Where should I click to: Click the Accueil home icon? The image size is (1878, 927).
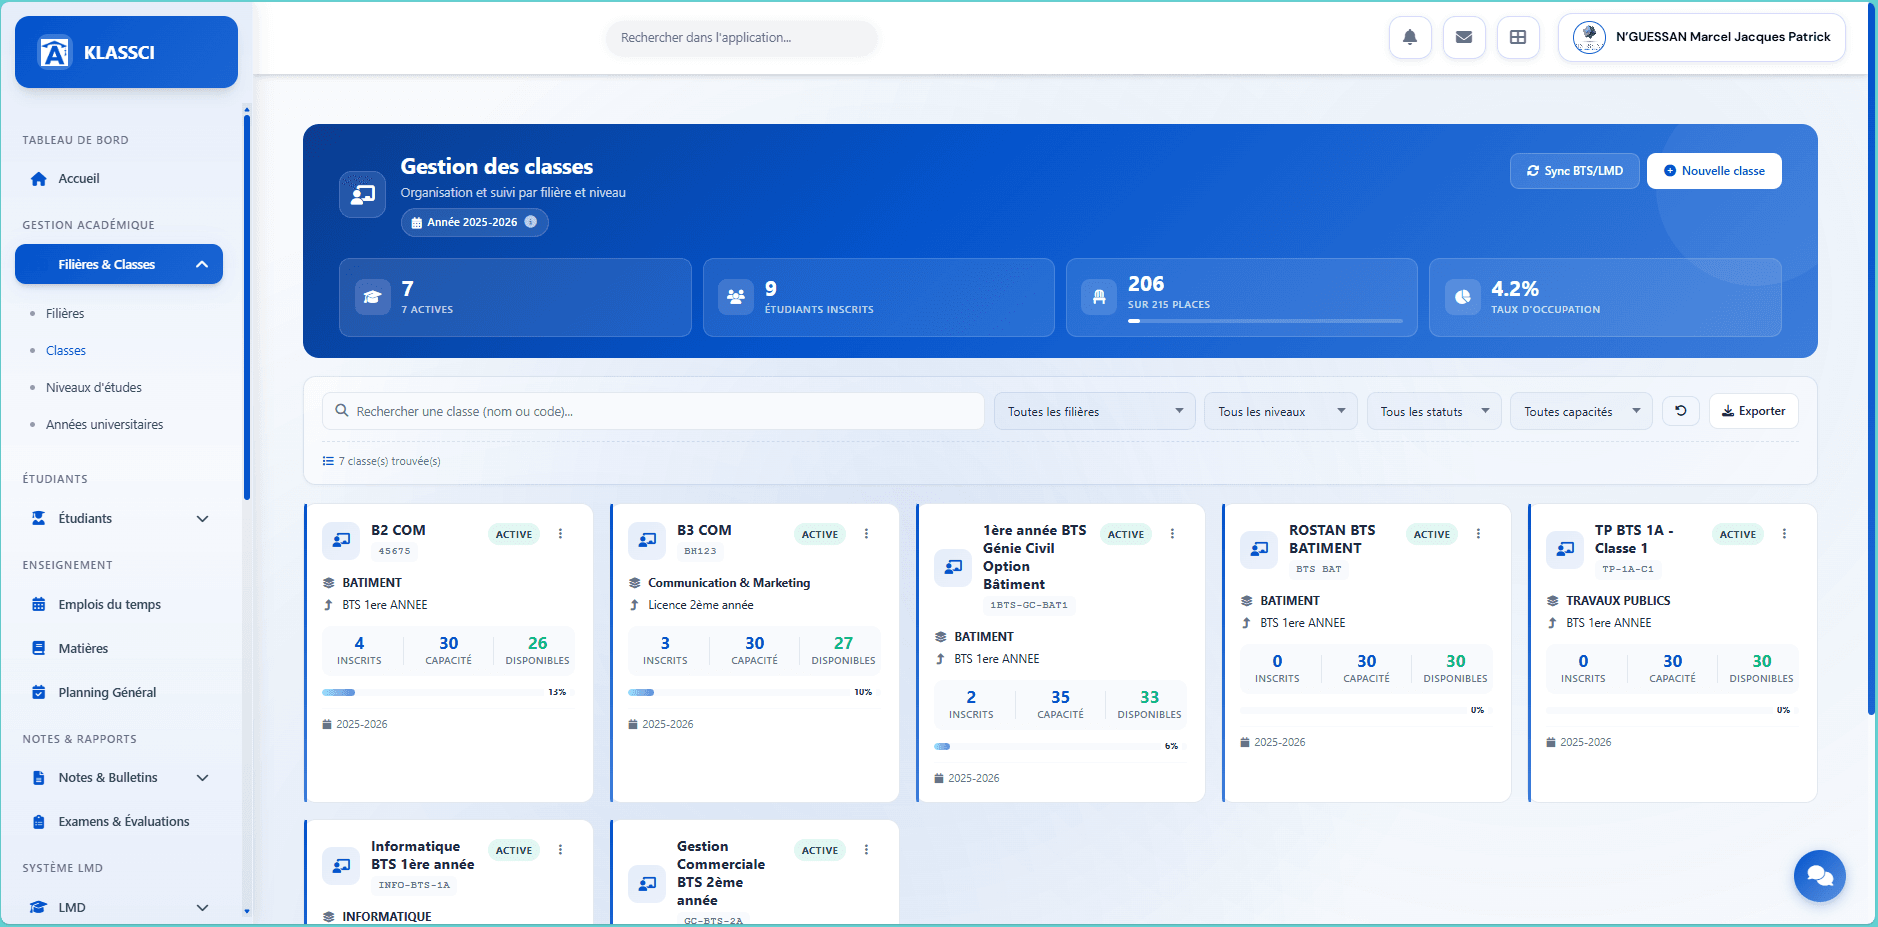tap(37, 178)
